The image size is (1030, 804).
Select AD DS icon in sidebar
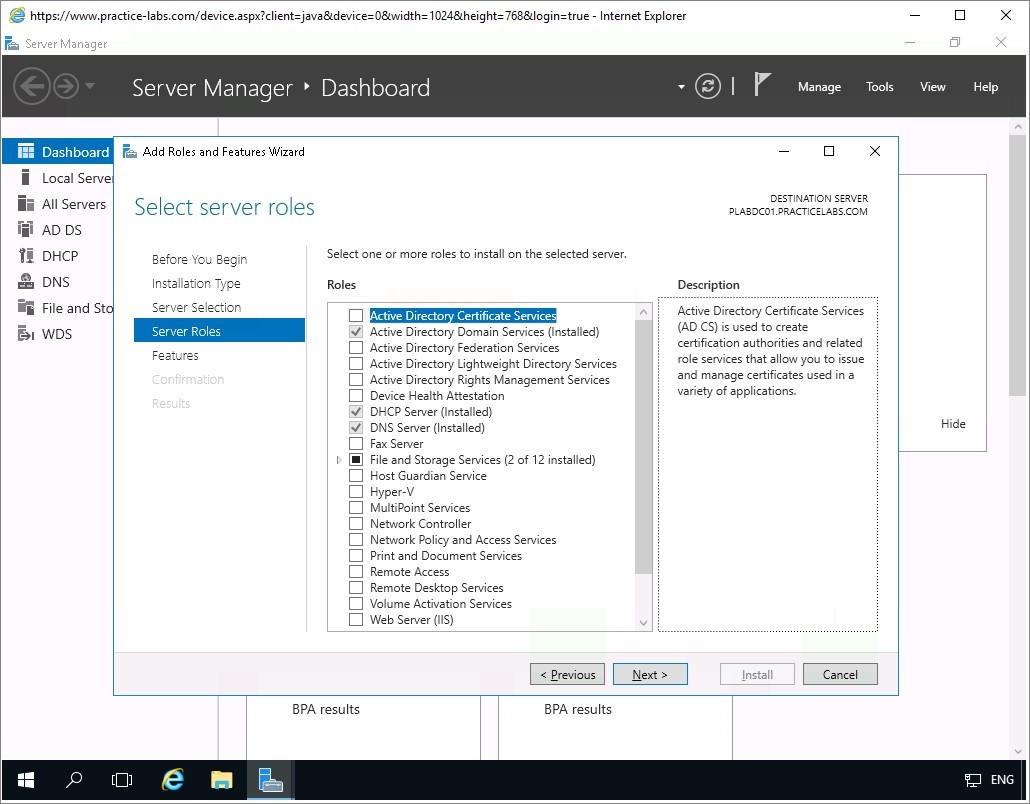pyautogui.click(x=26, y=229)
